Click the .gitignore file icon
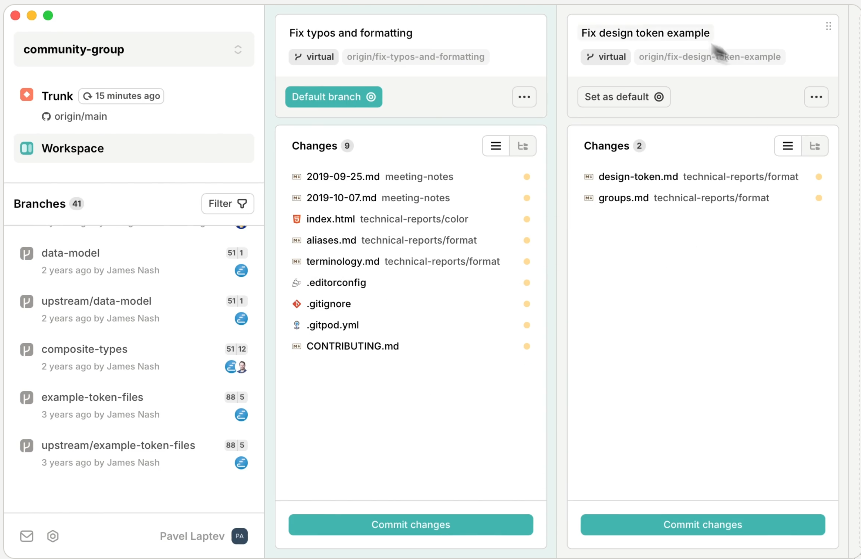The height and width of the screenshot is (559, 861). click(x=296, y=304)
